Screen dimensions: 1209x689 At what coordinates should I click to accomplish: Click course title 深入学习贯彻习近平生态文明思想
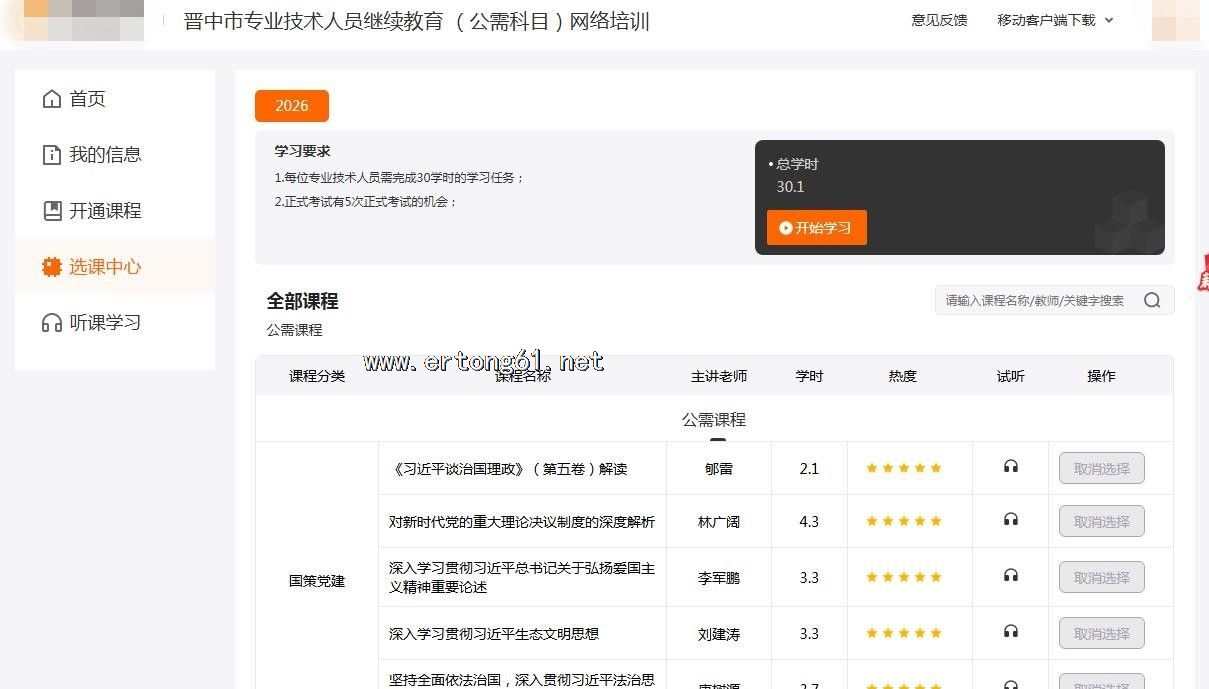pos(494,634)
